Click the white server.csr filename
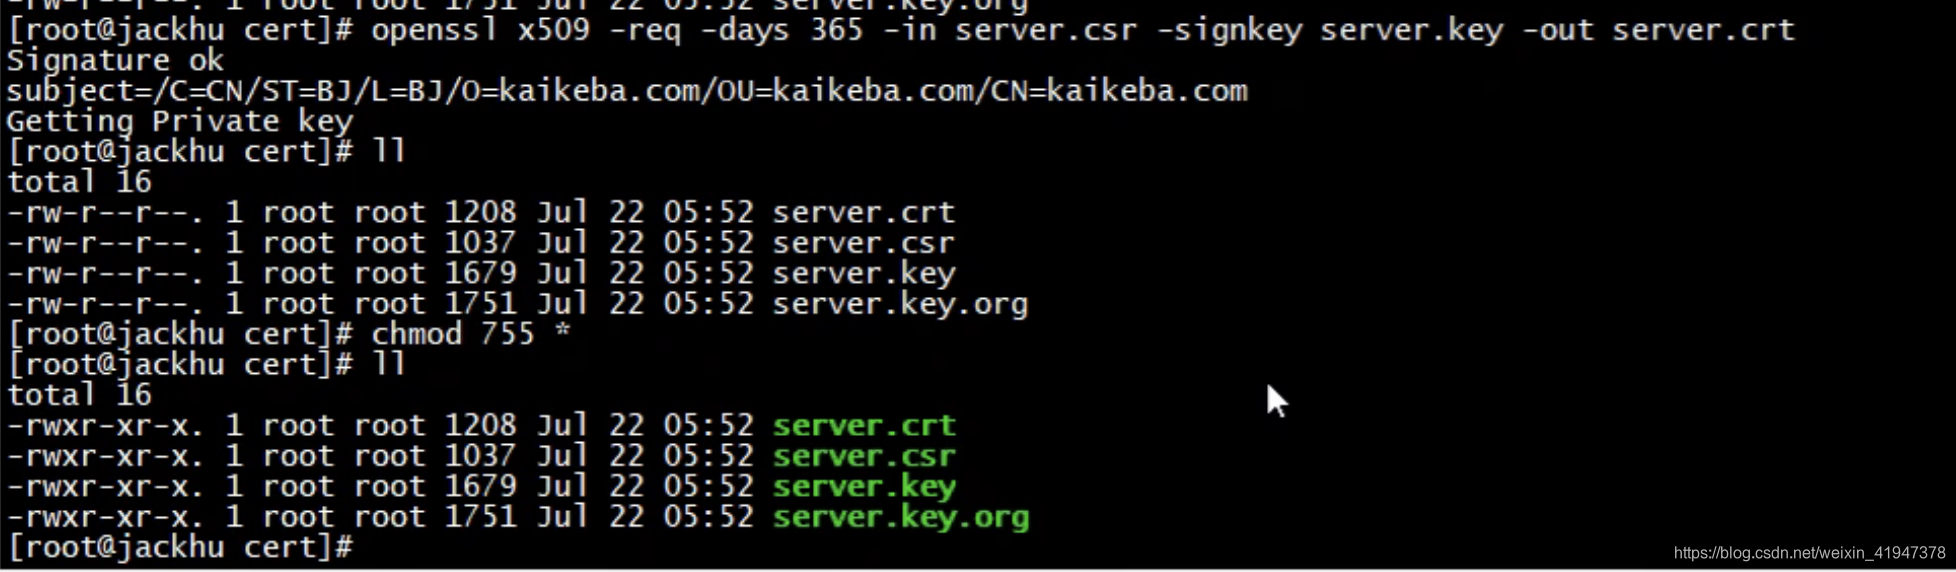The width and height of the screenshot is (1956, 572). tap(864, 243)
